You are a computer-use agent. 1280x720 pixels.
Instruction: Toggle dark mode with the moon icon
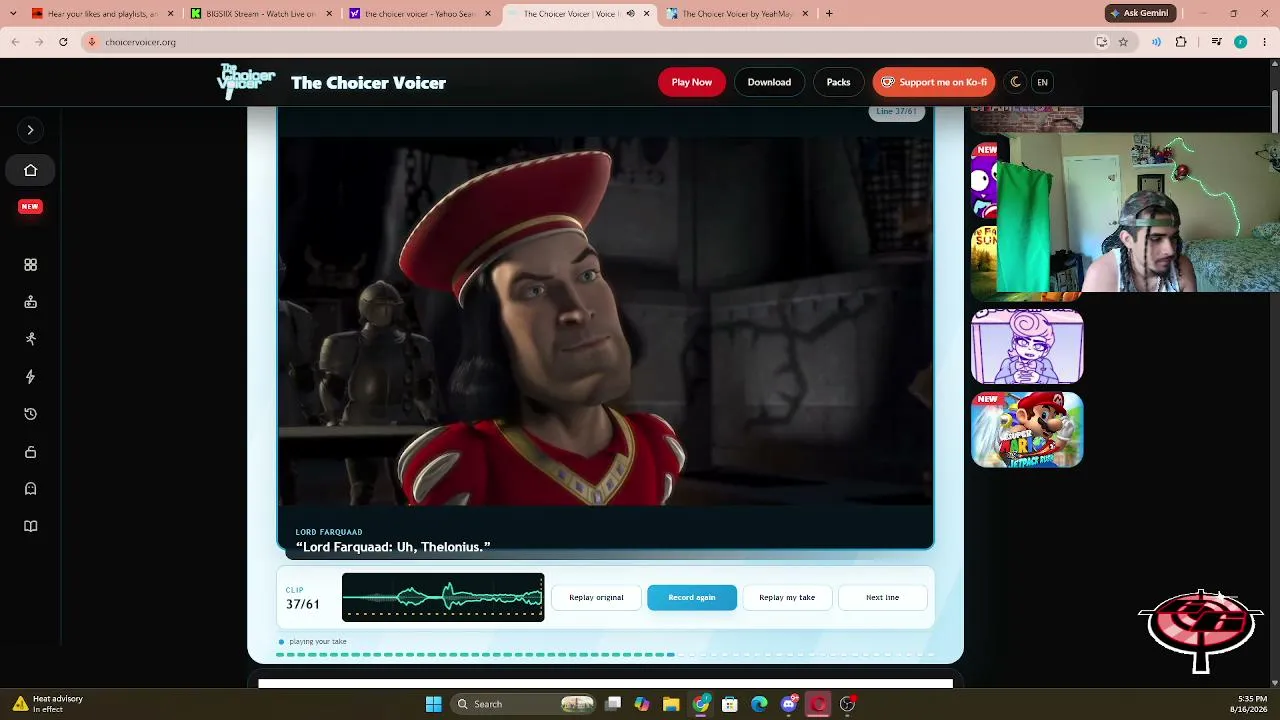[1015, 82]
